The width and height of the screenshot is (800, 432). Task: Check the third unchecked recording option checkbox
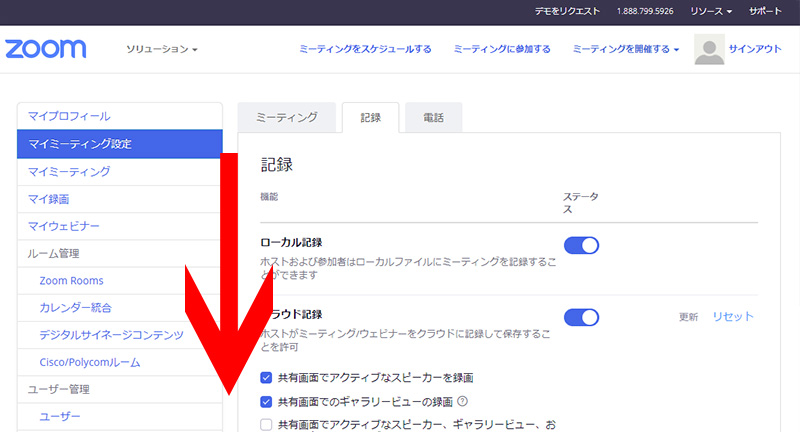coord(266,426)
